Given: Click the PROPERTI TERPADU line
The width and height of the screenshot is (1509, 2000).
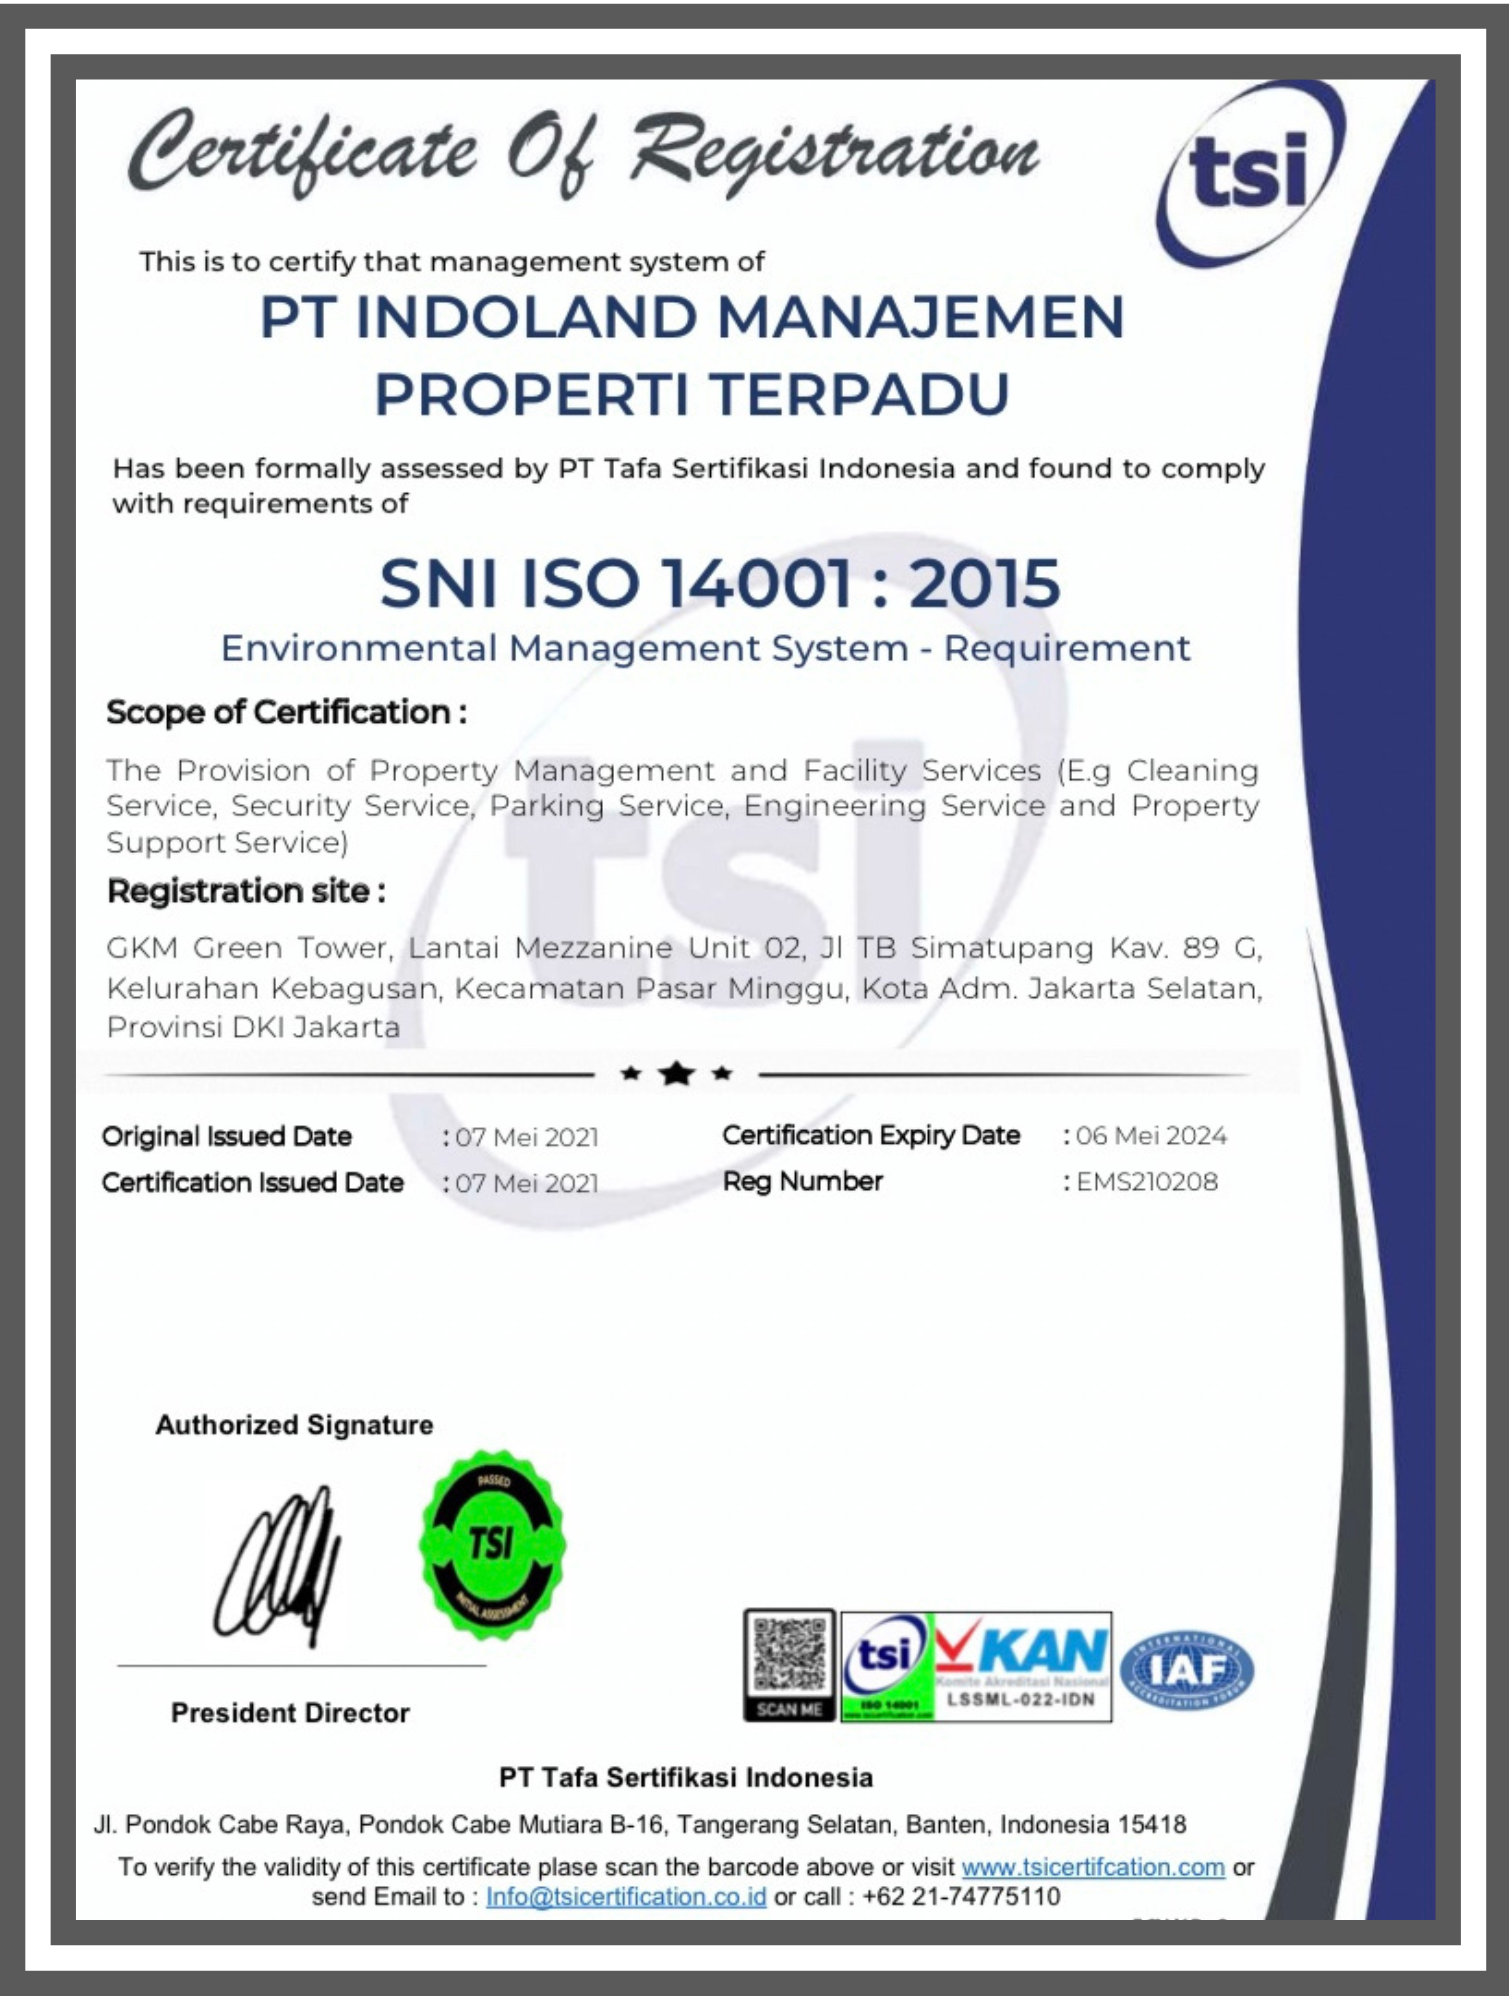Looking at the screenshot, I should (x=692, y=394).
